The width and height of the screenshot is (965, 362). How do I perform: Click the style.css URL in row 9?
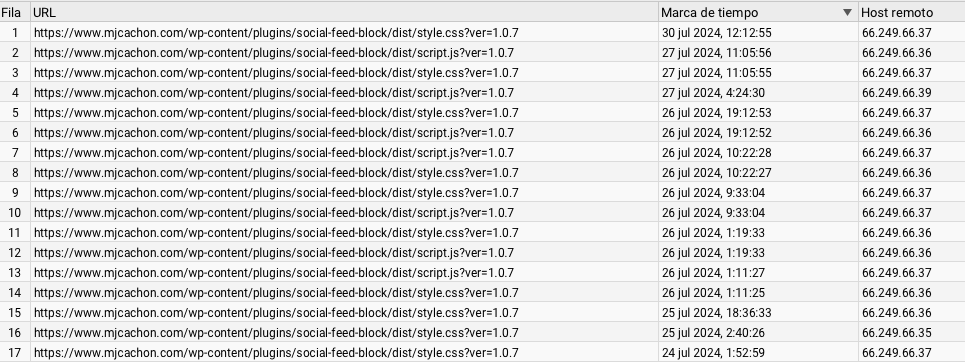(276, 193)
